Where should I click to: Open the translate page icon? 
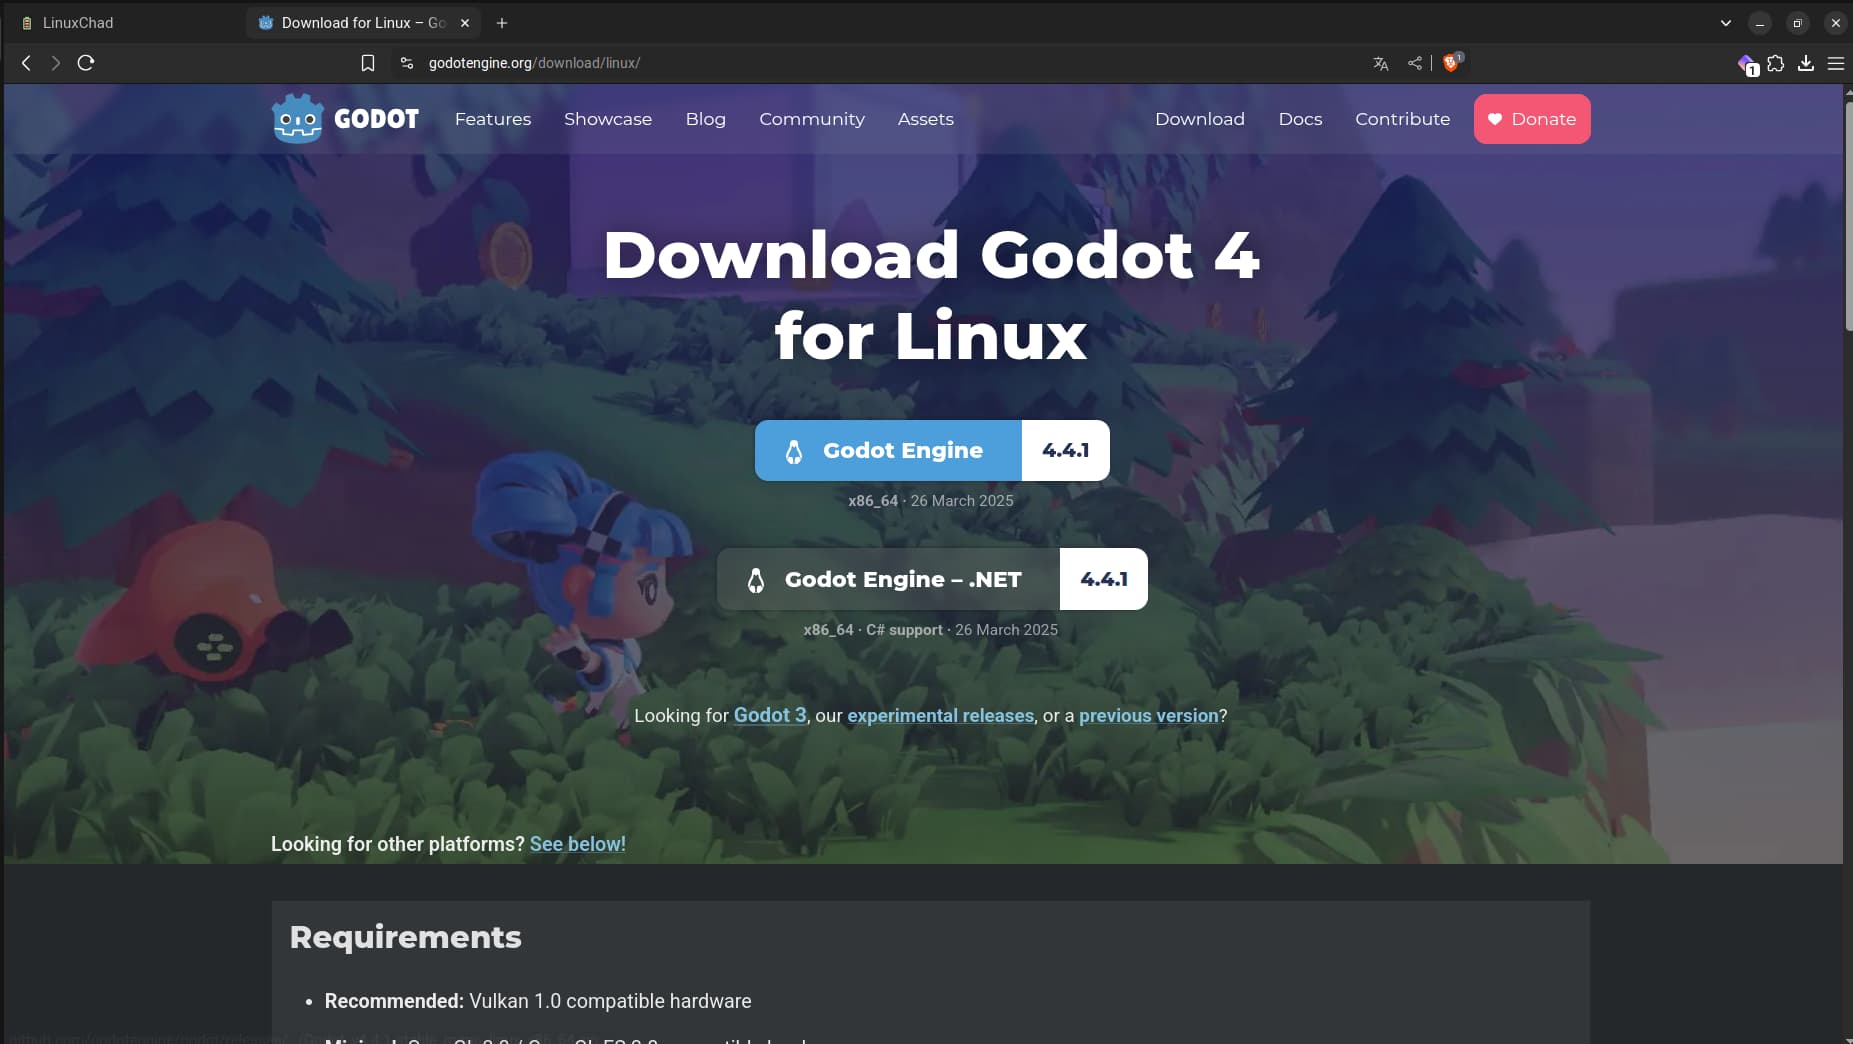[x=1381, y=63]
